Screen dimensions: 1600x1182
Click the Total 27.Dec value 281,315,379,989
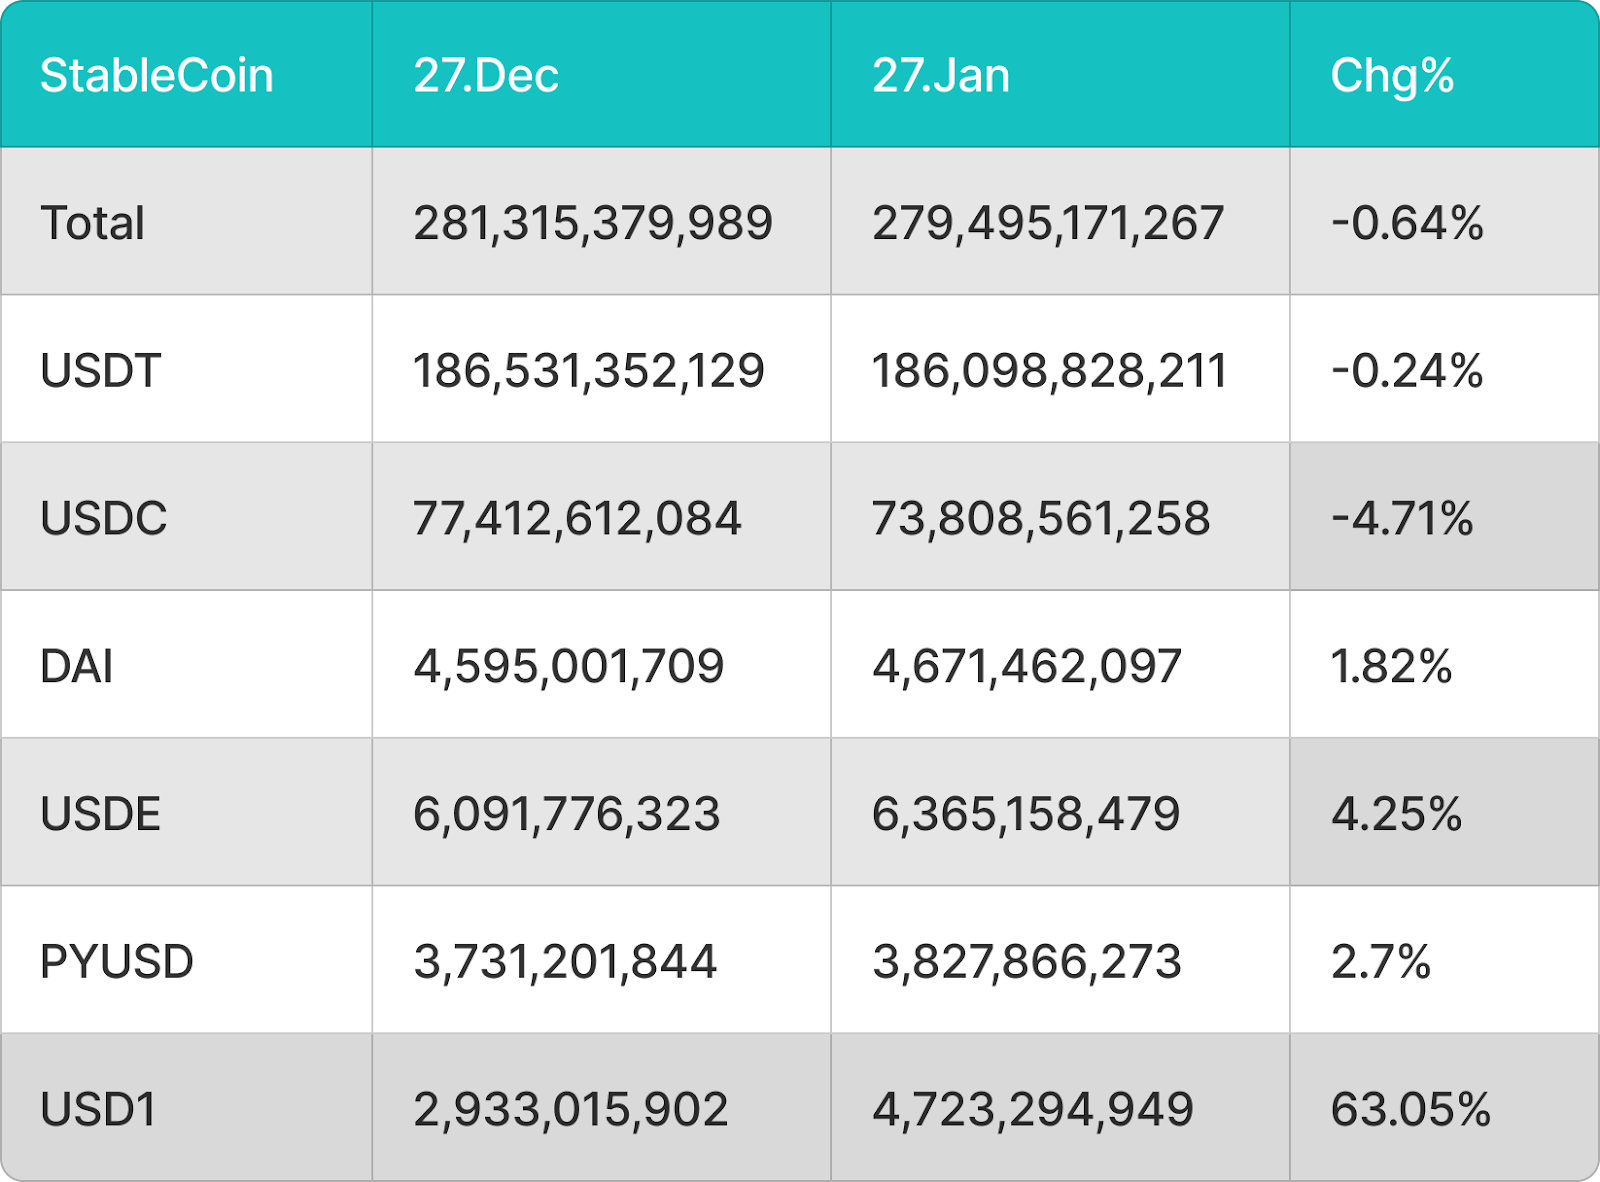point(592,223)
